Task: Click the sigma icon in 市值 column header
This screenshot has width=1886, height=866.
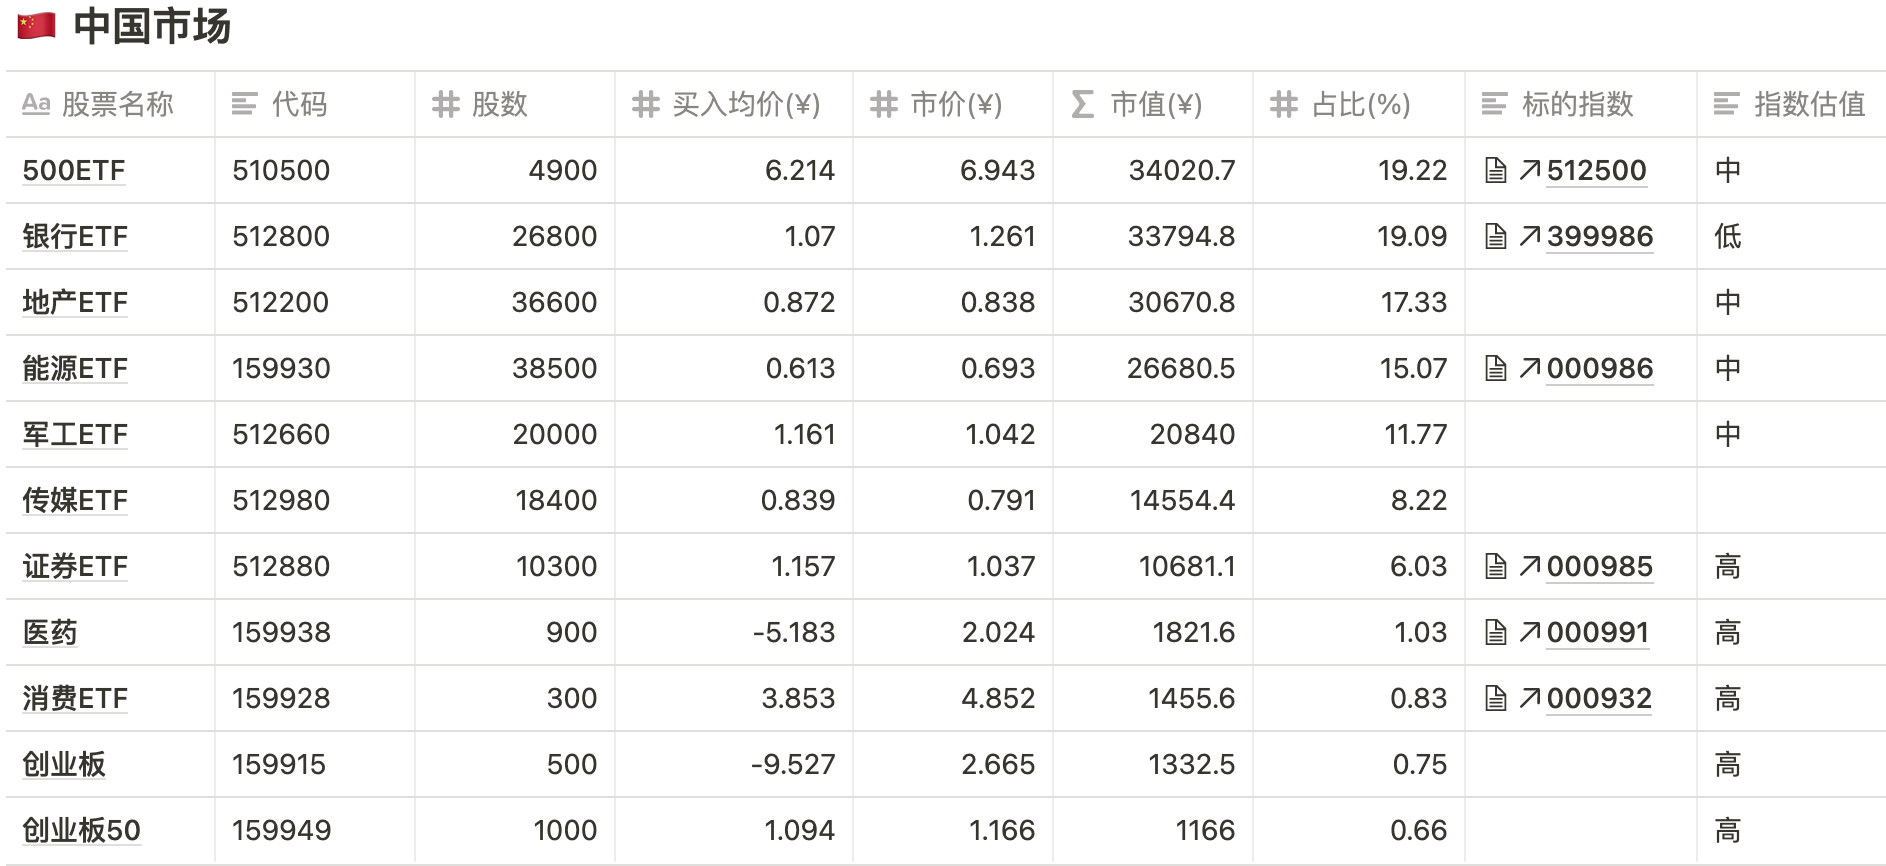Action: (1082, 104)
